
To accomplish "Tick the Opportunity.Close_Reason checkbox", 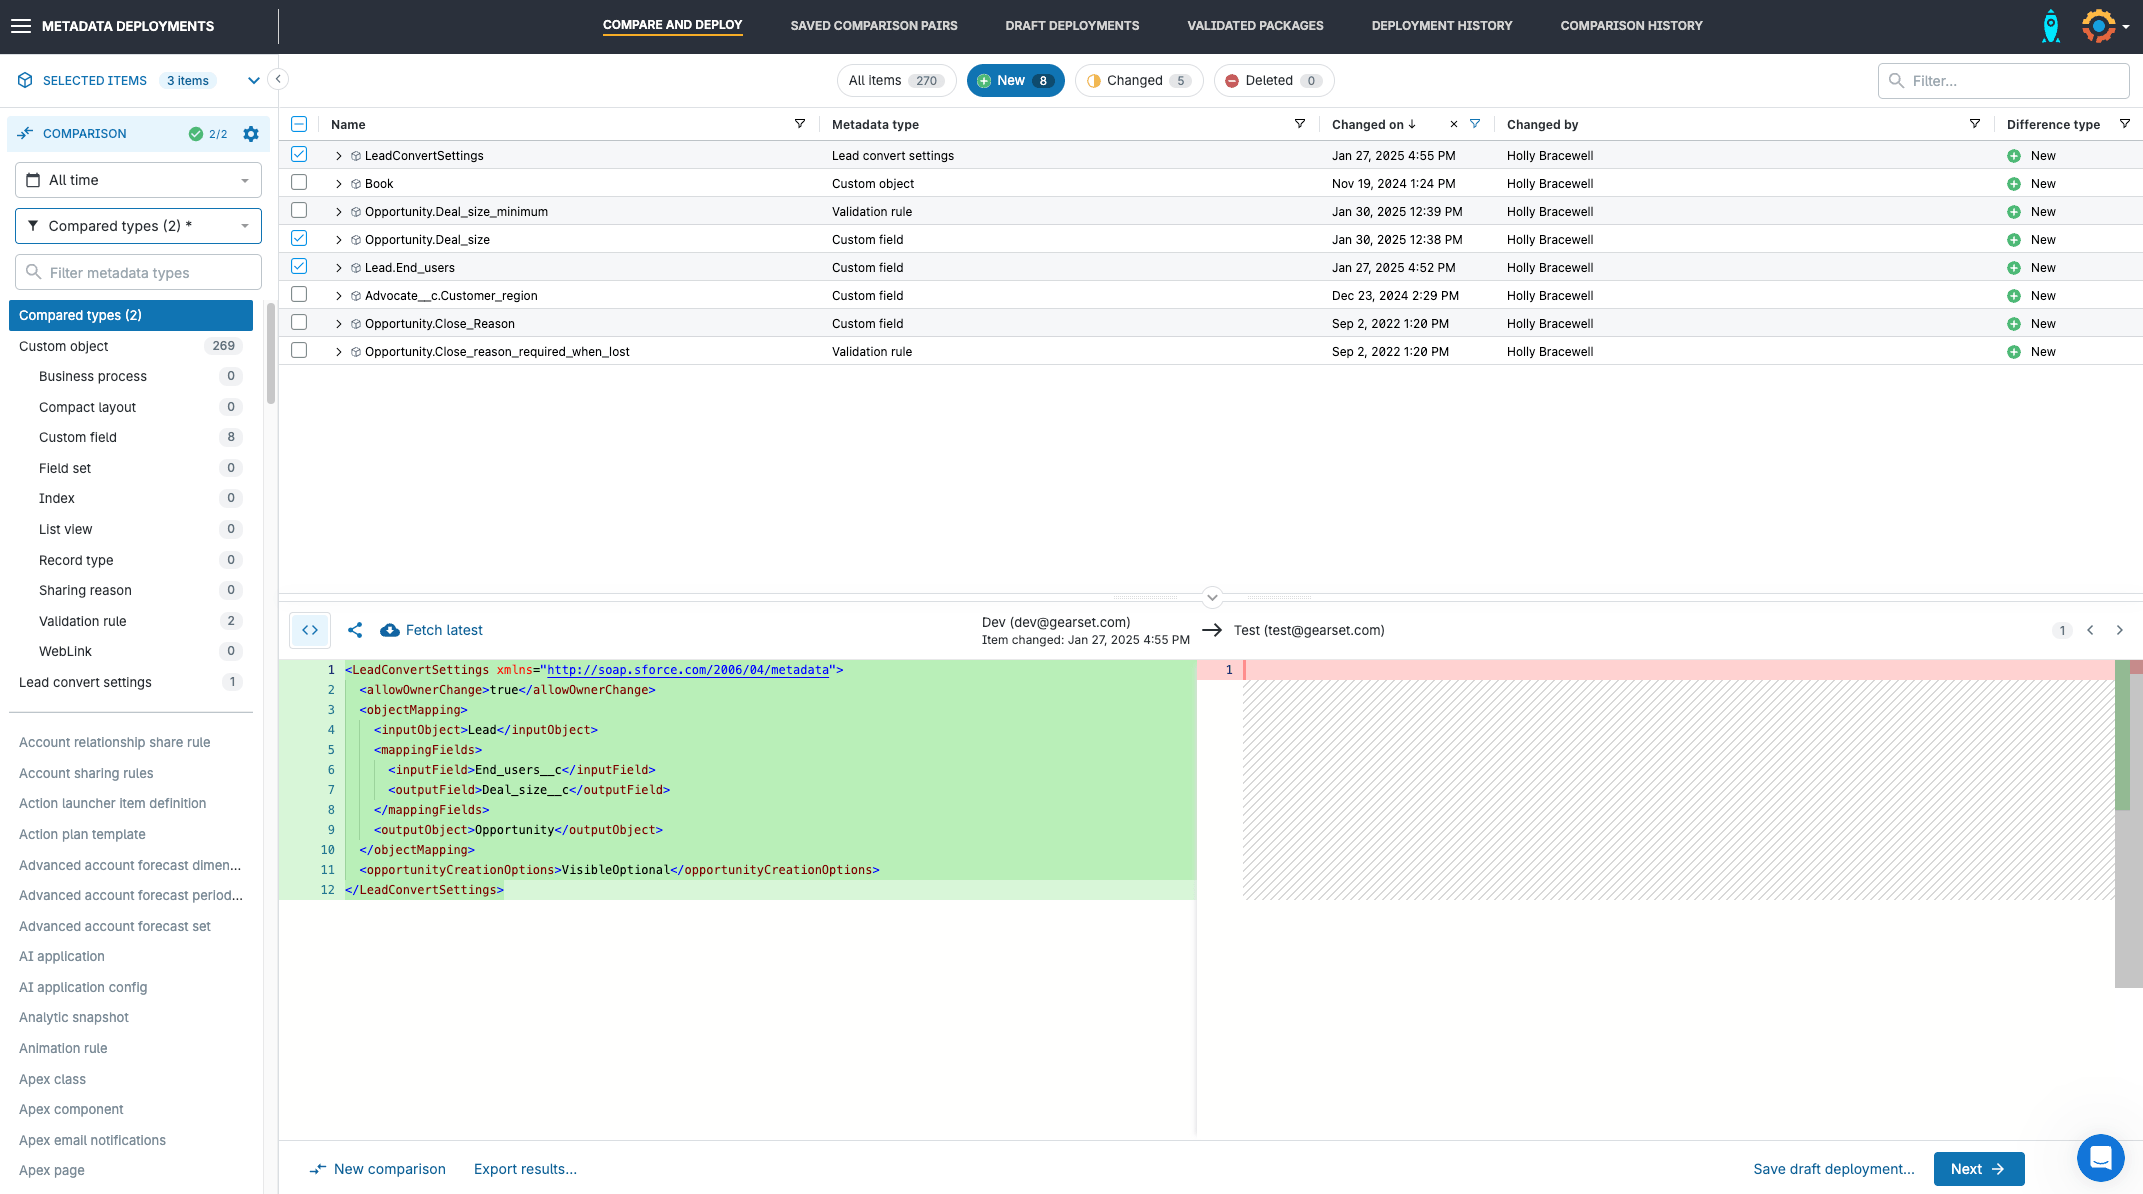I will (x=299, y=323).
